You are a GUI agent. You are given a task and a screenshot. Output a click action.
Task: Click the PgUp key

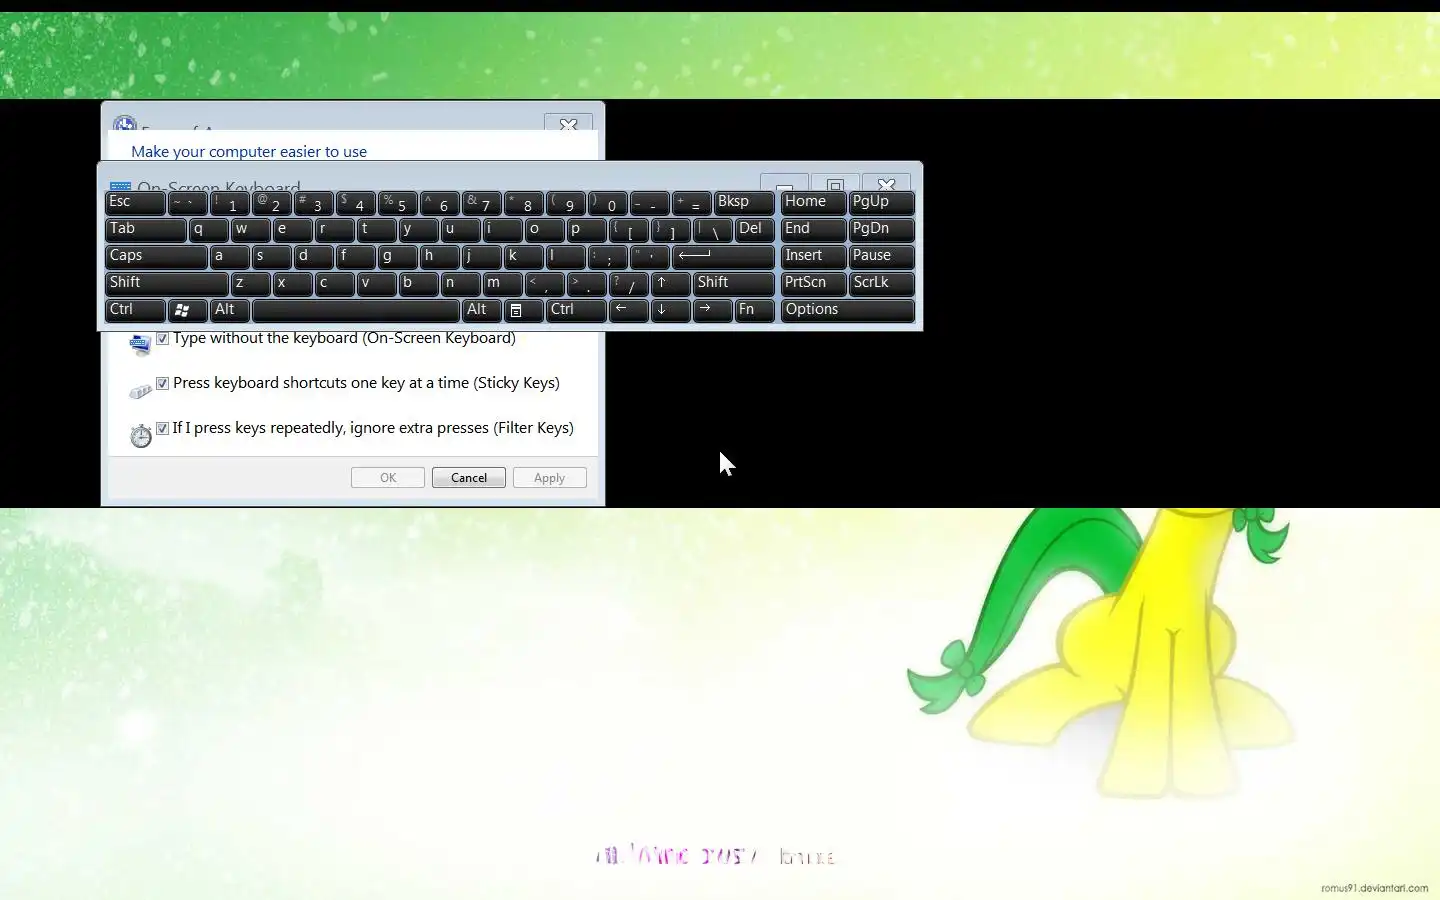[881, 203]
